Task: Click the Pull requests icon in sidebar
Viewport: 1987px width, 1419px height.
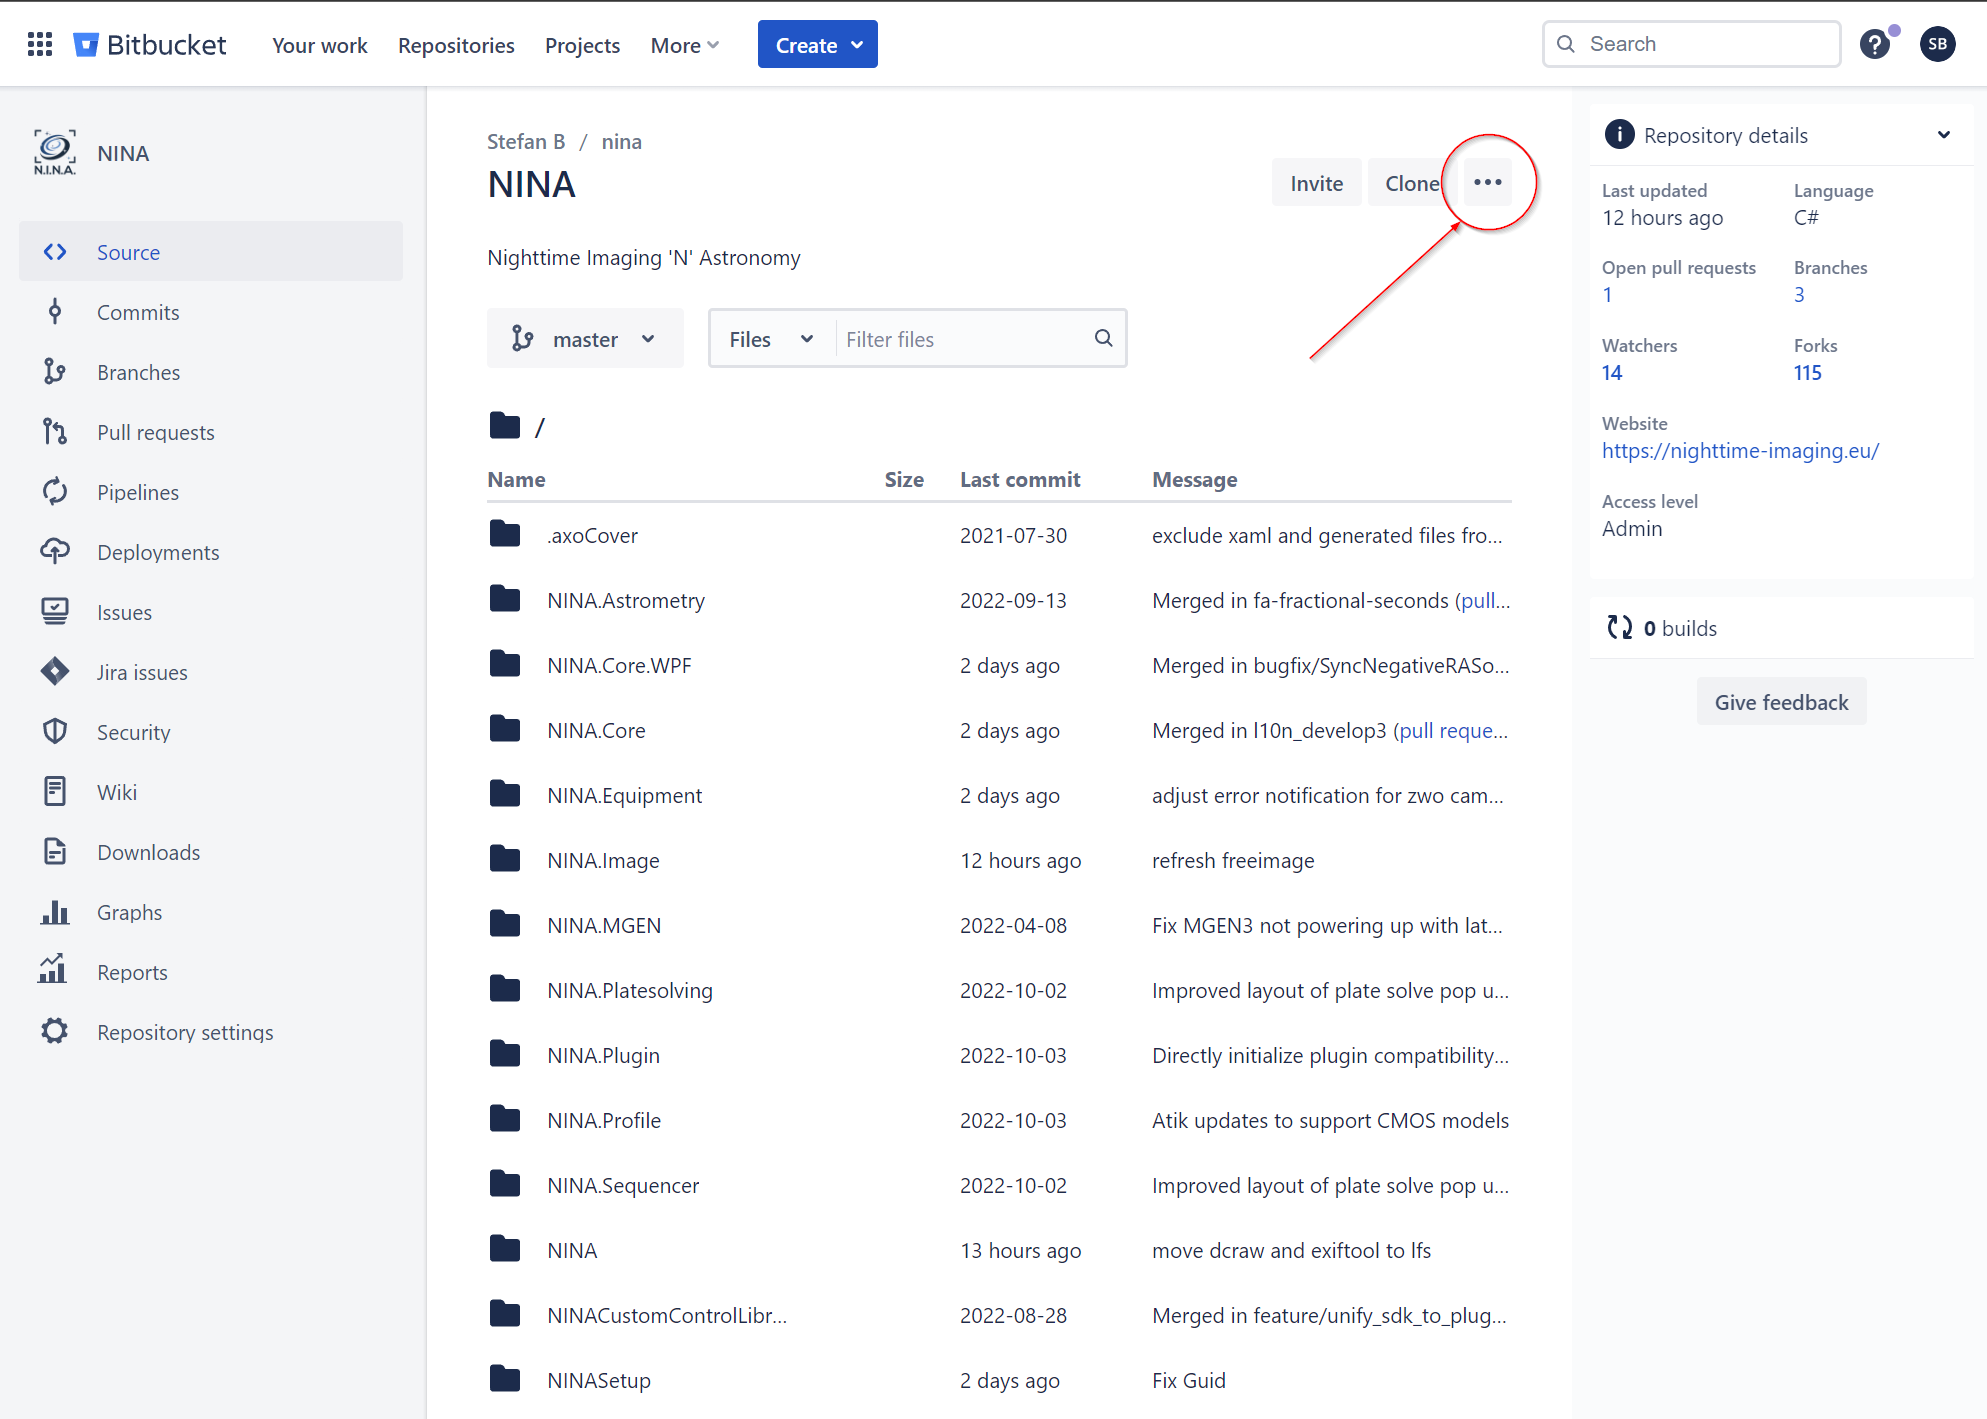Action: (55, 432)
